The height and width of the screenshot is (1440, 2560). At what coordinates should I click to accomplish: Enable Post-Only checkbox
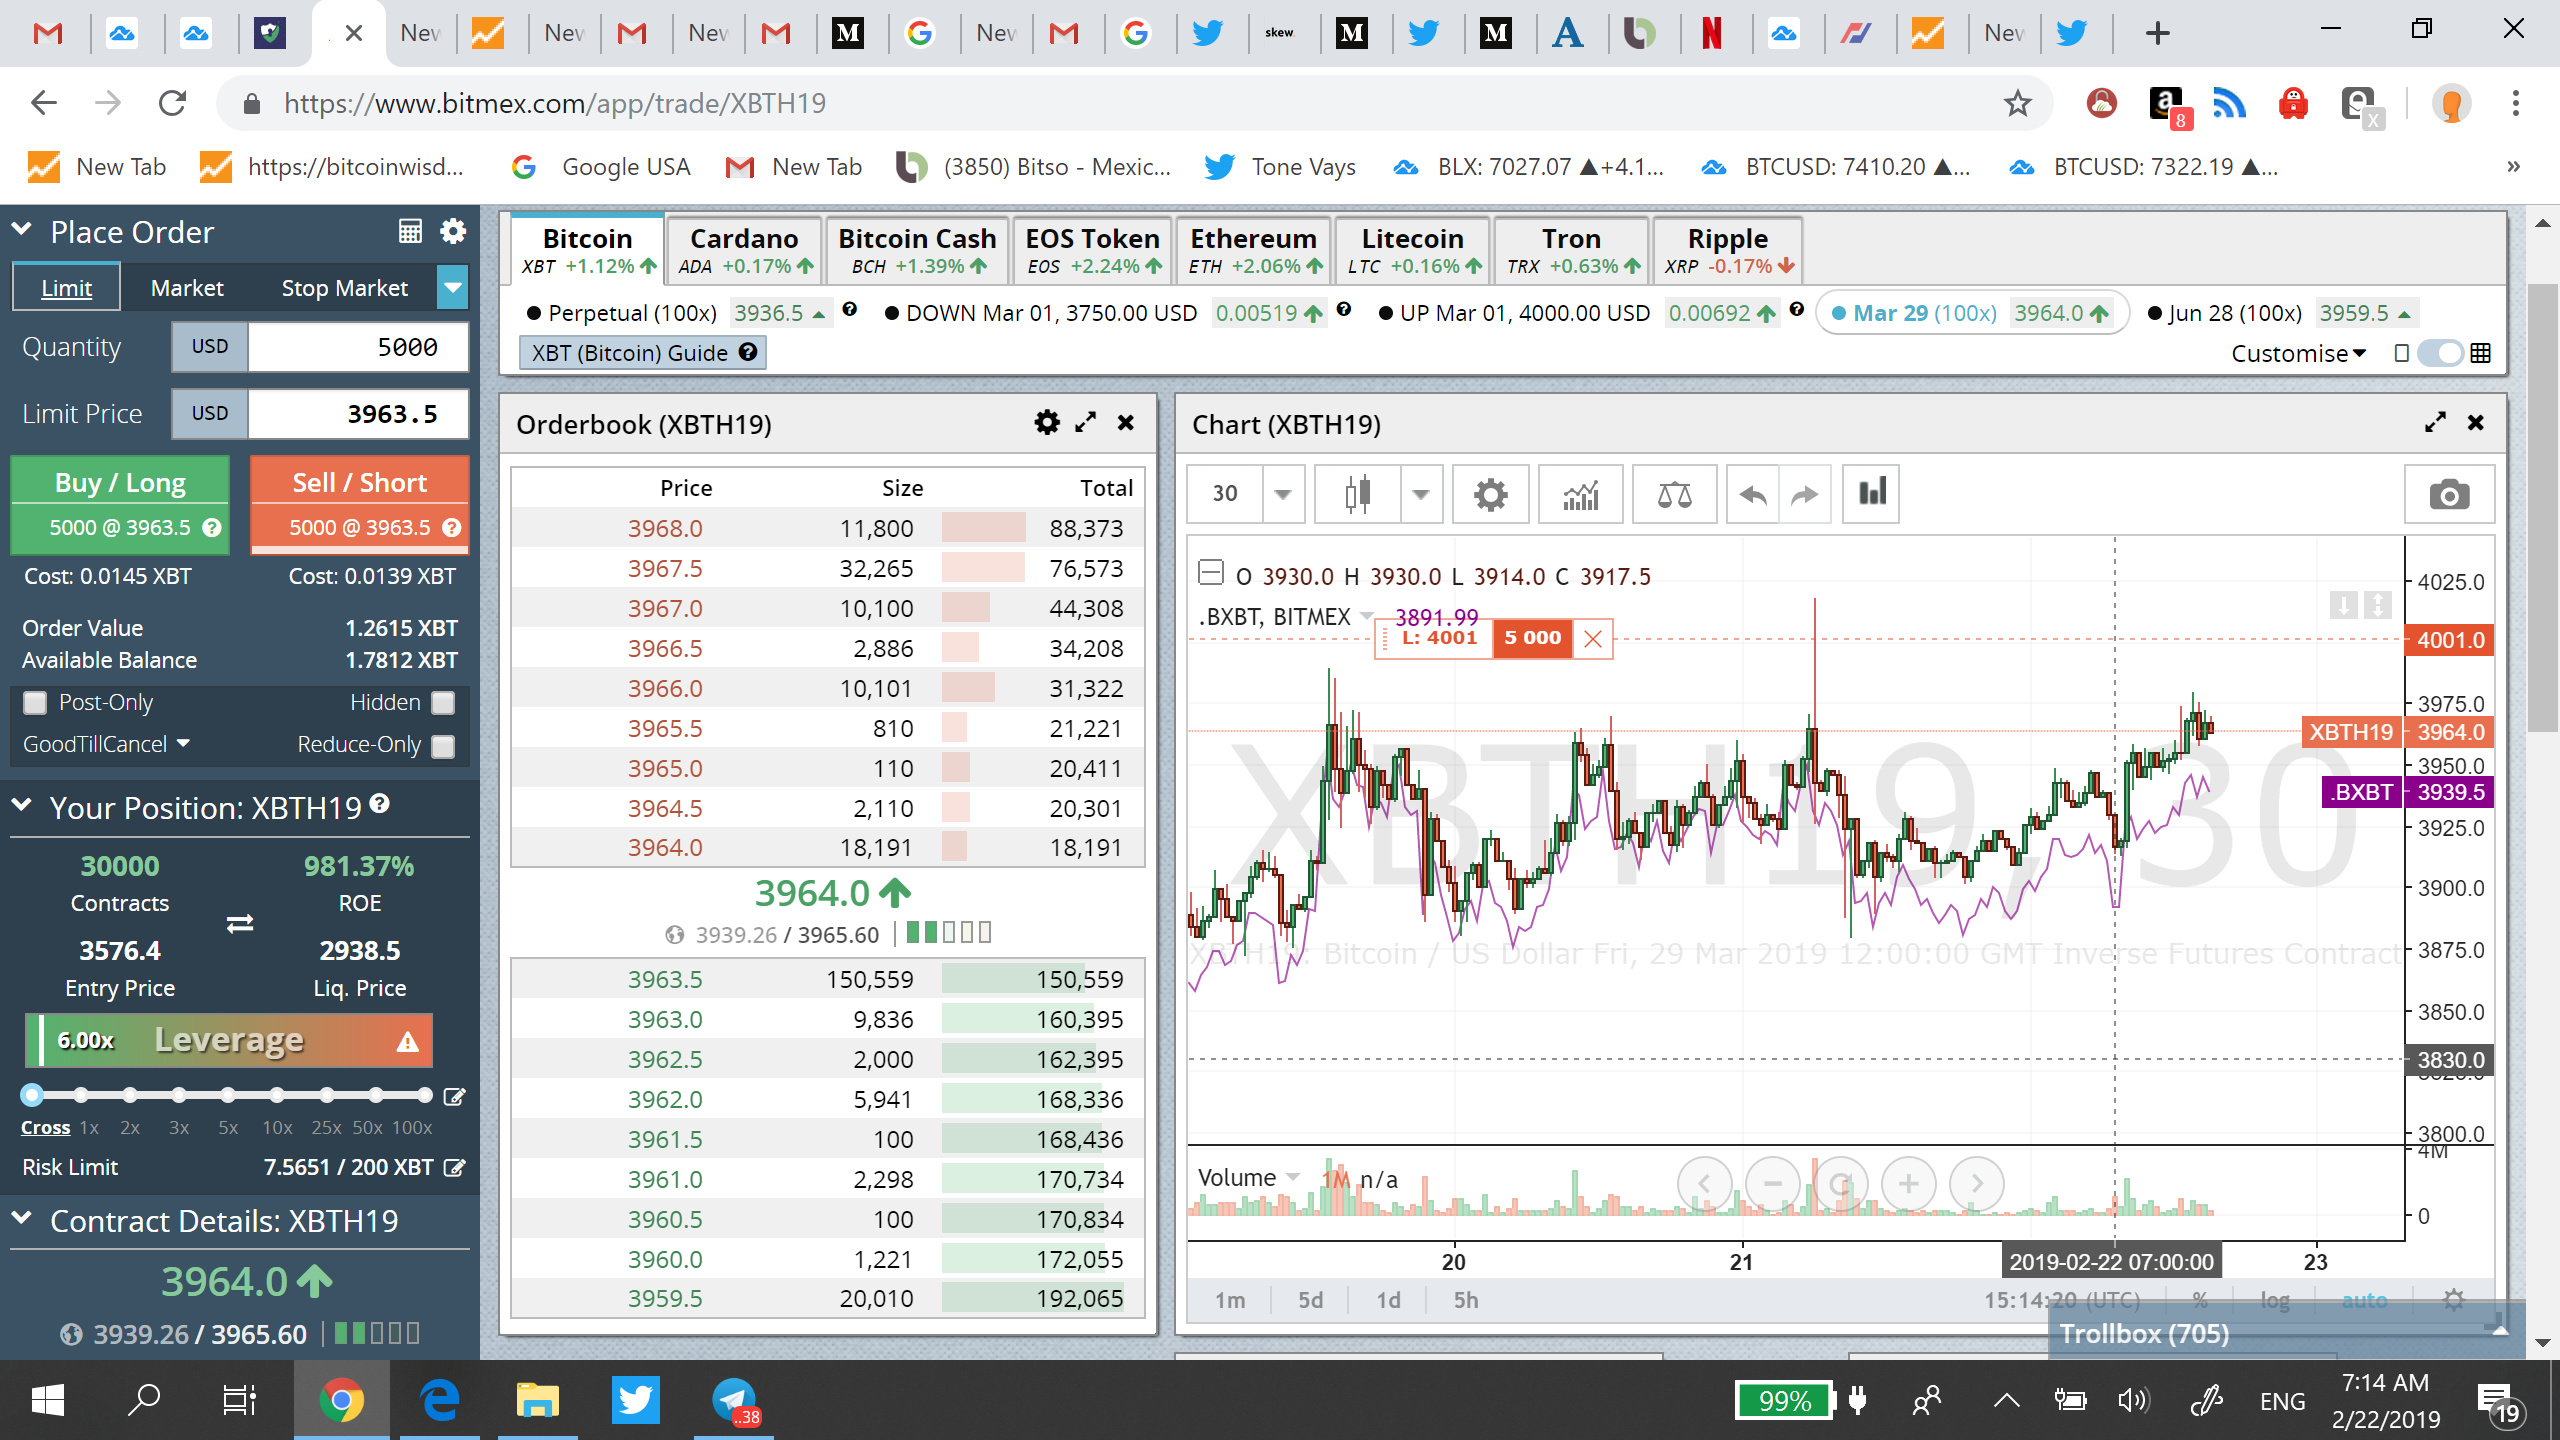click(x=35, y=703)
